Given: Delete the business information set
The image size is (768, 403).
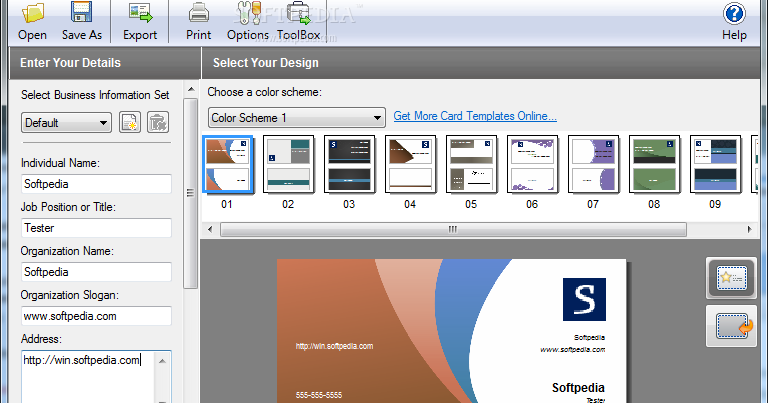Looking at the screenshot, I should [158, 122].
